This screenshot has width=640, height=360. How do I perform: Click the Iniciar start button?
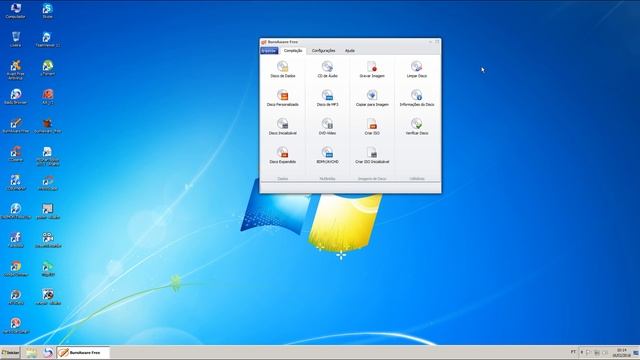click(10, 353)
